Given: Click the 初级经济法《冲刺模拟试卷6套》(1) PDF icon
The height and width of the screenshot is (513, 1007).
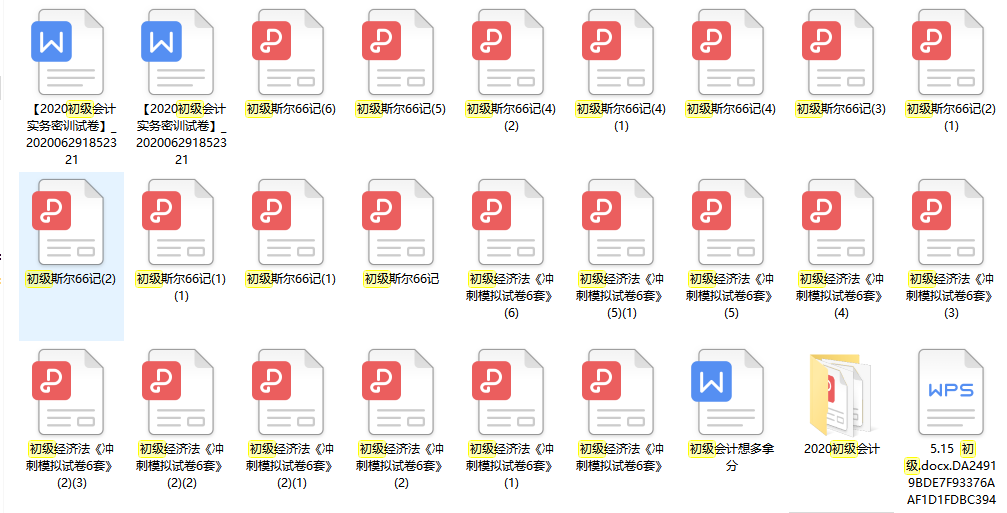Looking at the screenshot, I should pos(507,392).
